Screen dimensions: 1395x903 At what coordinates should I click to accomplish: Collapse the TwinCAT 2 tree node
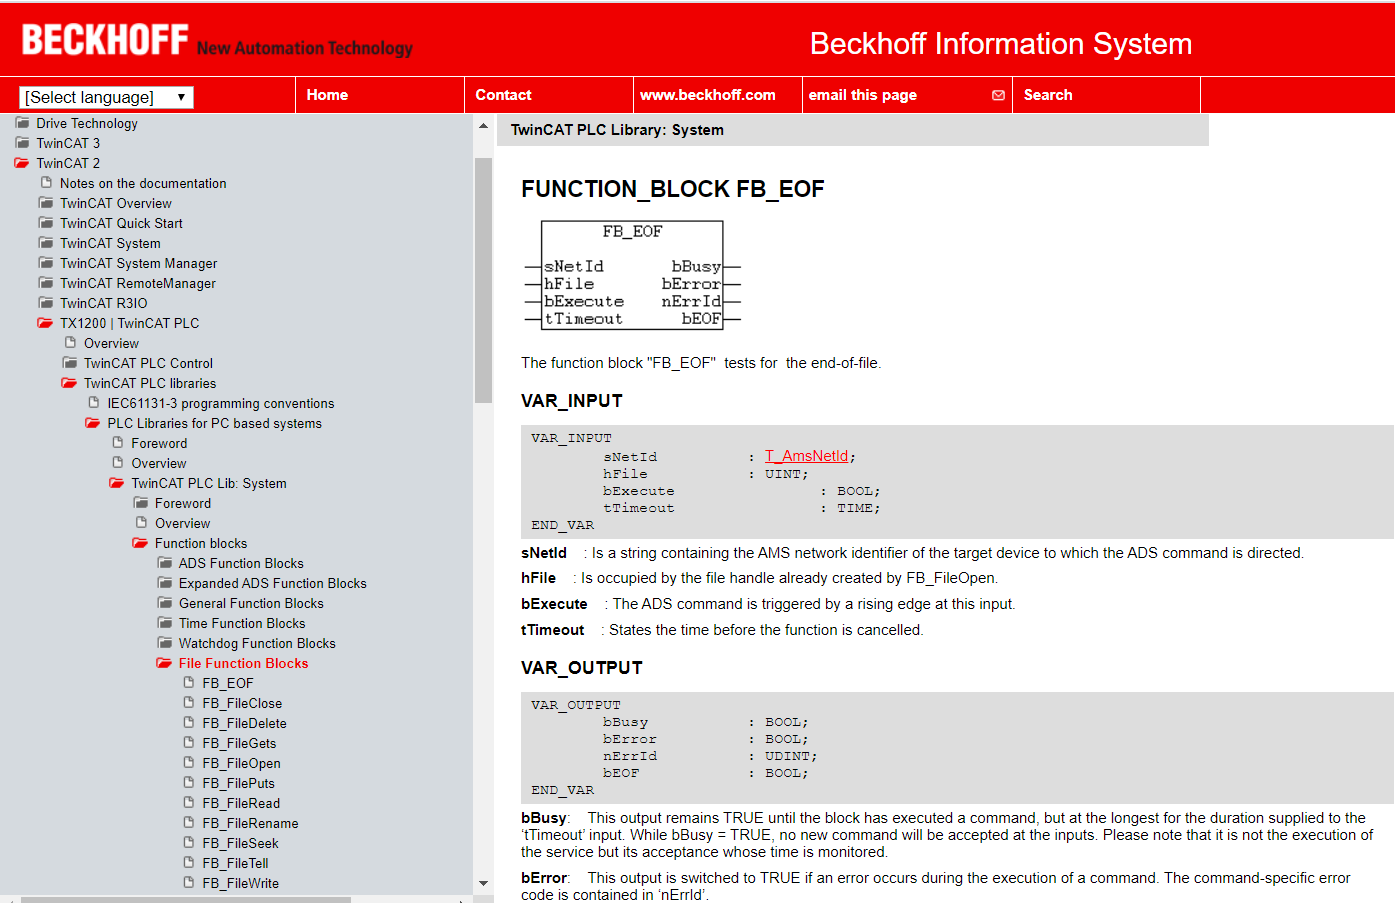click(22, 162)
